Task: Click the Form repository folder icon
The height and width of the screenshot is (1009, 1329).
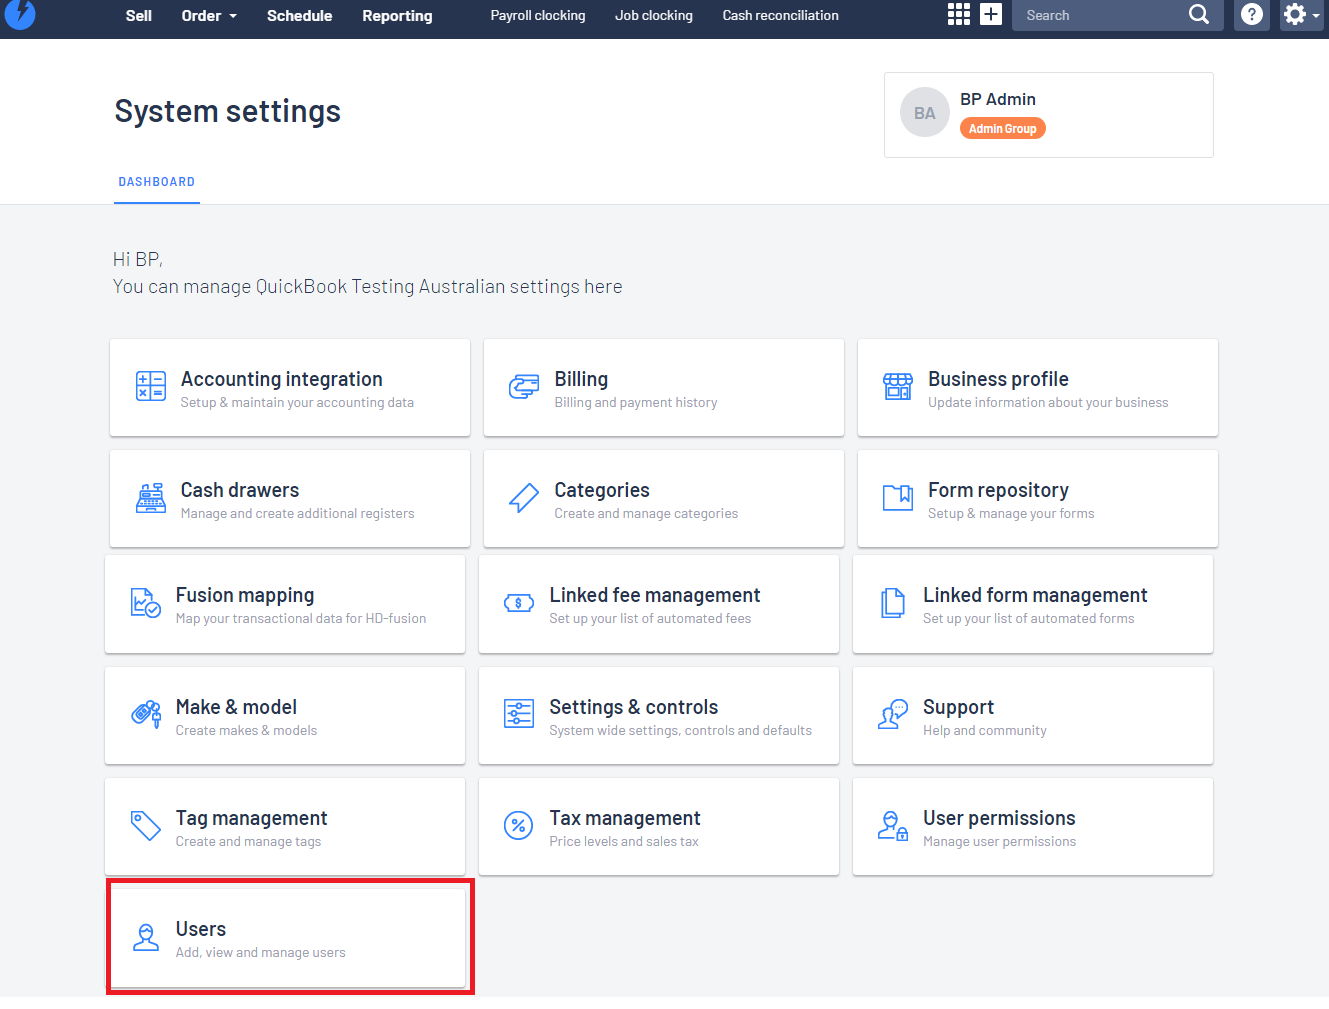Action: [898, 497]
